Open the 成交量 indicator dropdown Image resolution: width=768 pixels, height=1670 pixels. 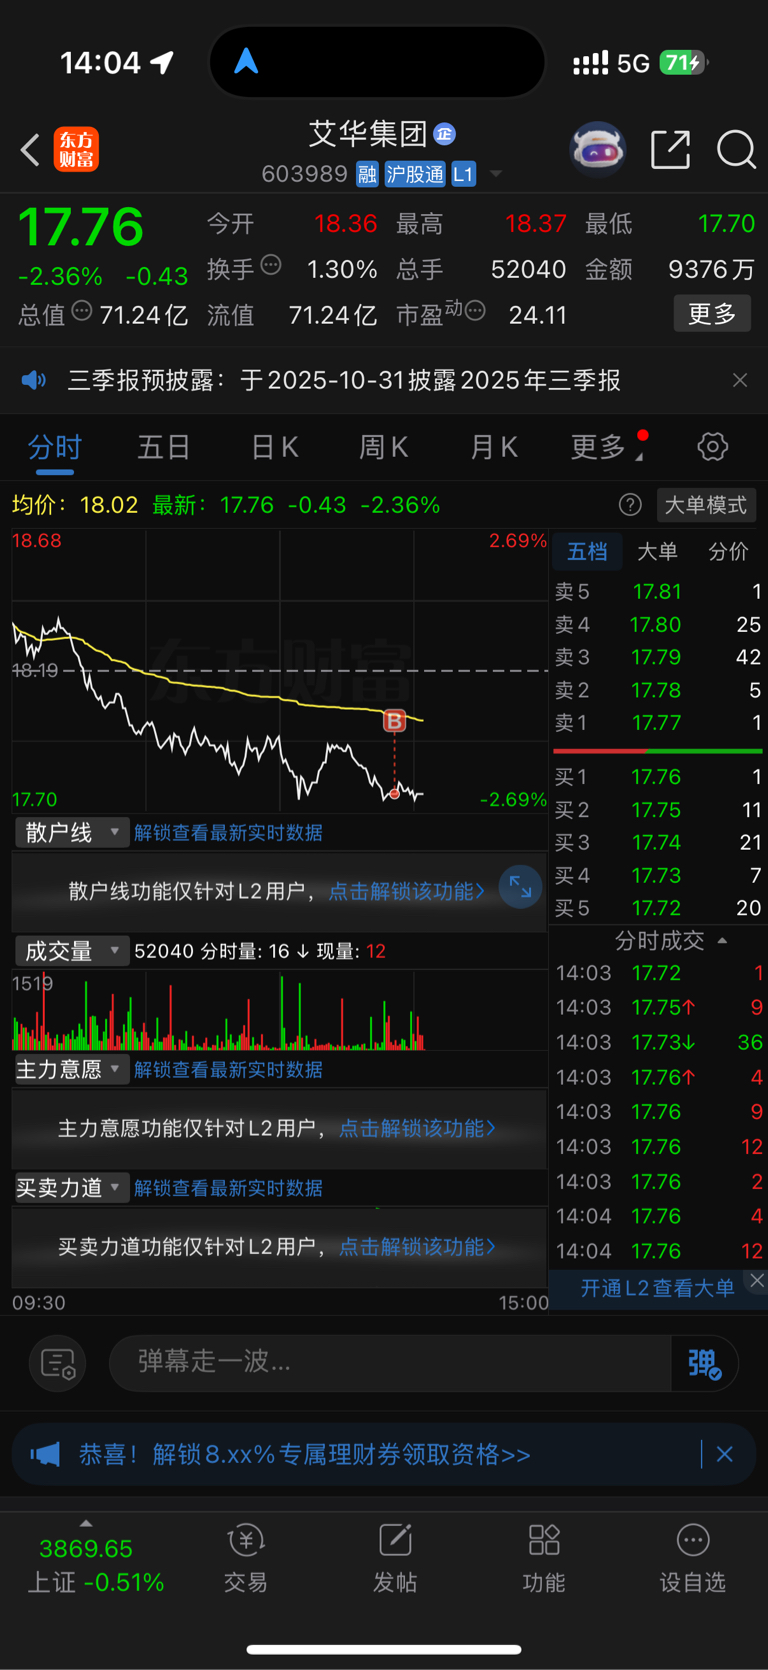pyautogui.click(x=72, y=951)
